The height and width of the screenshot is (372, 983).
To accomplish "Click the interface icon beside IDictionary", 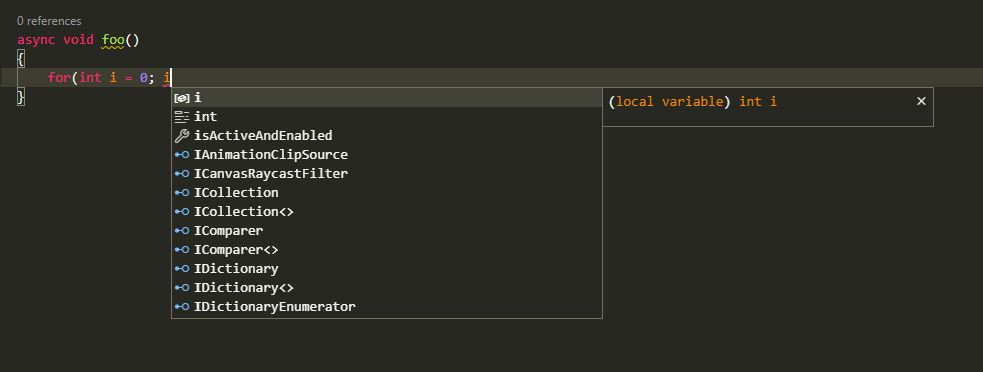I will (x=182, y=268).
